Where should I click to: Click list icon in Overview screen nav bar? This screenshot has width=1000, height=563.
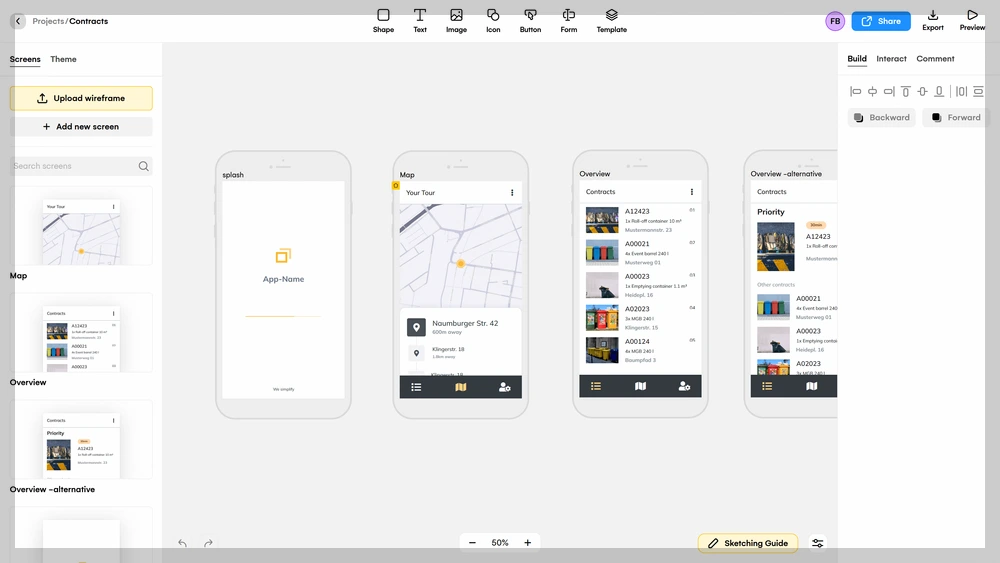point(596,386)
